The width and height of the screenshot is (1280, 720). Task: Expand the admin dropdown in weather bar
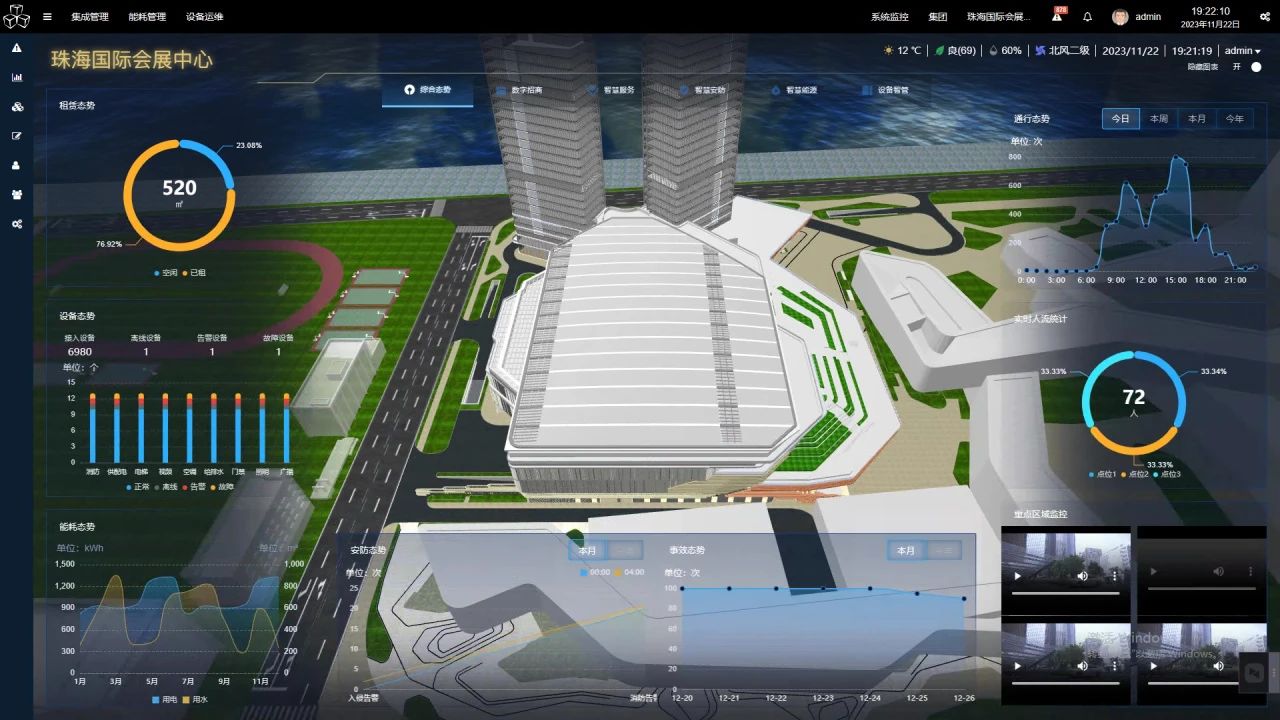tap(1242, 51)
